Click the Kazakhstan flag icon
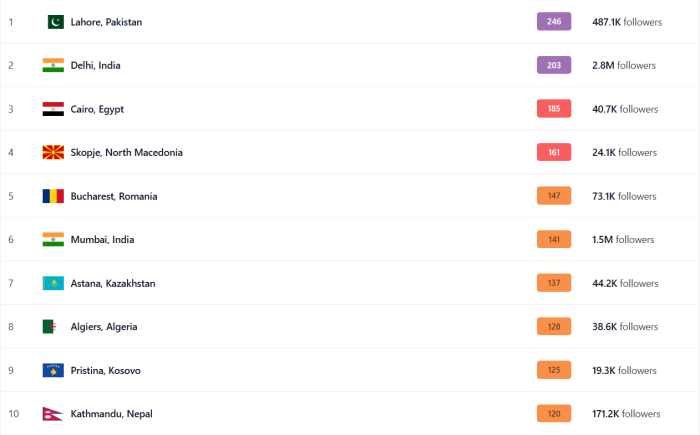 point(53,283)
